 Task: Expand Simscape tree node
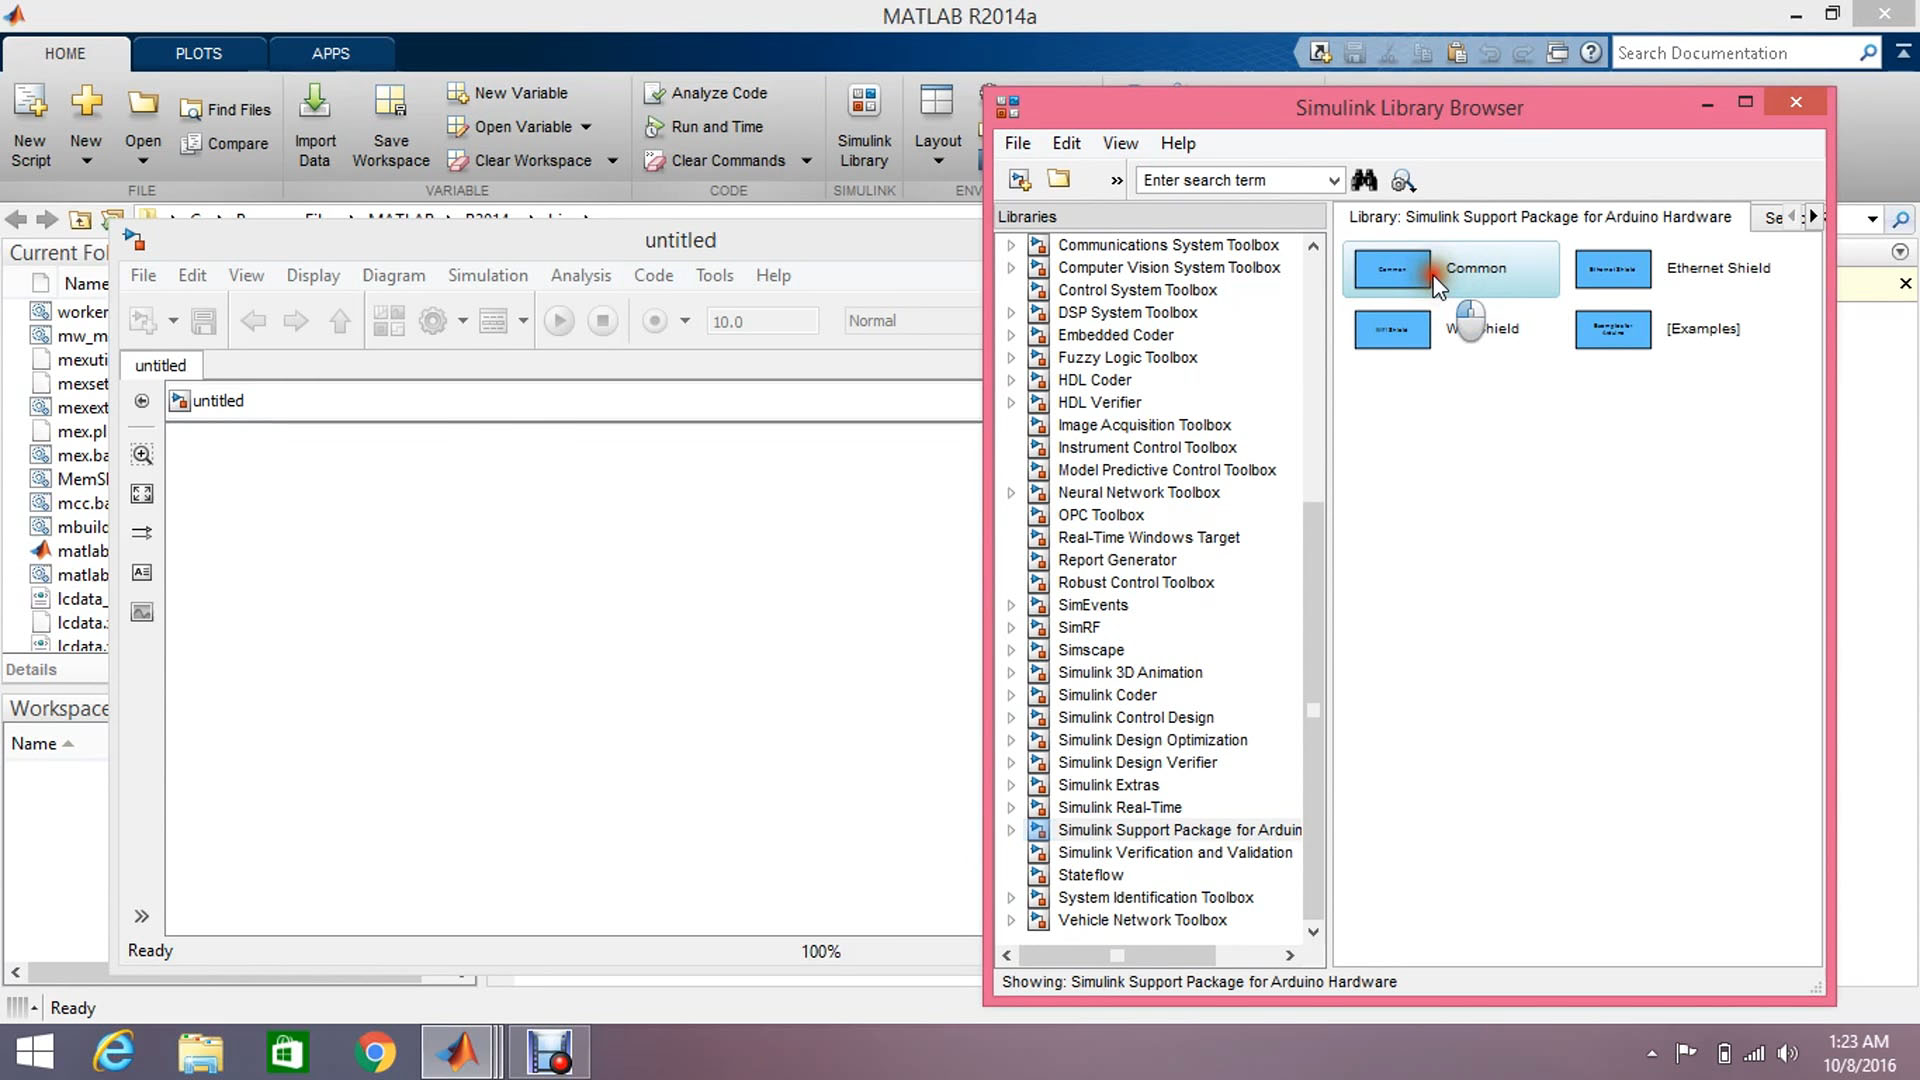(x=1011, y=650)
